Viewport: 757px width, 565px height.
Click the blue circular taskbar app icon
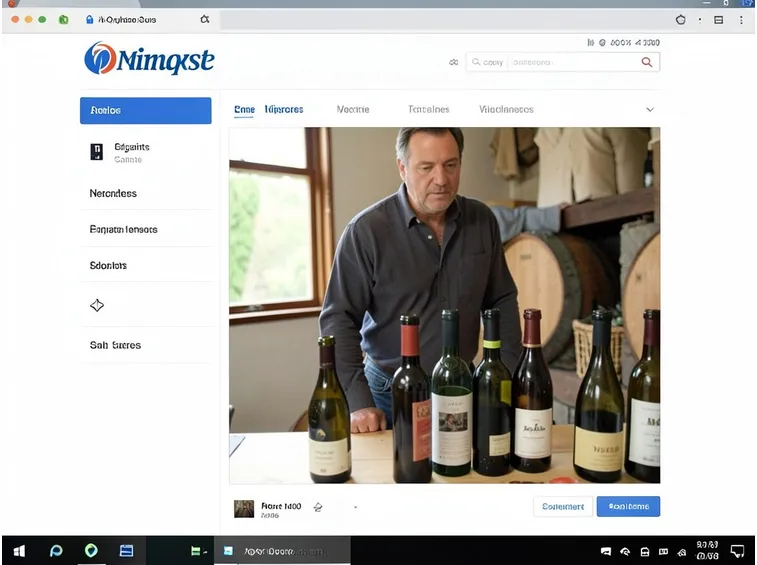pos(56,551)
